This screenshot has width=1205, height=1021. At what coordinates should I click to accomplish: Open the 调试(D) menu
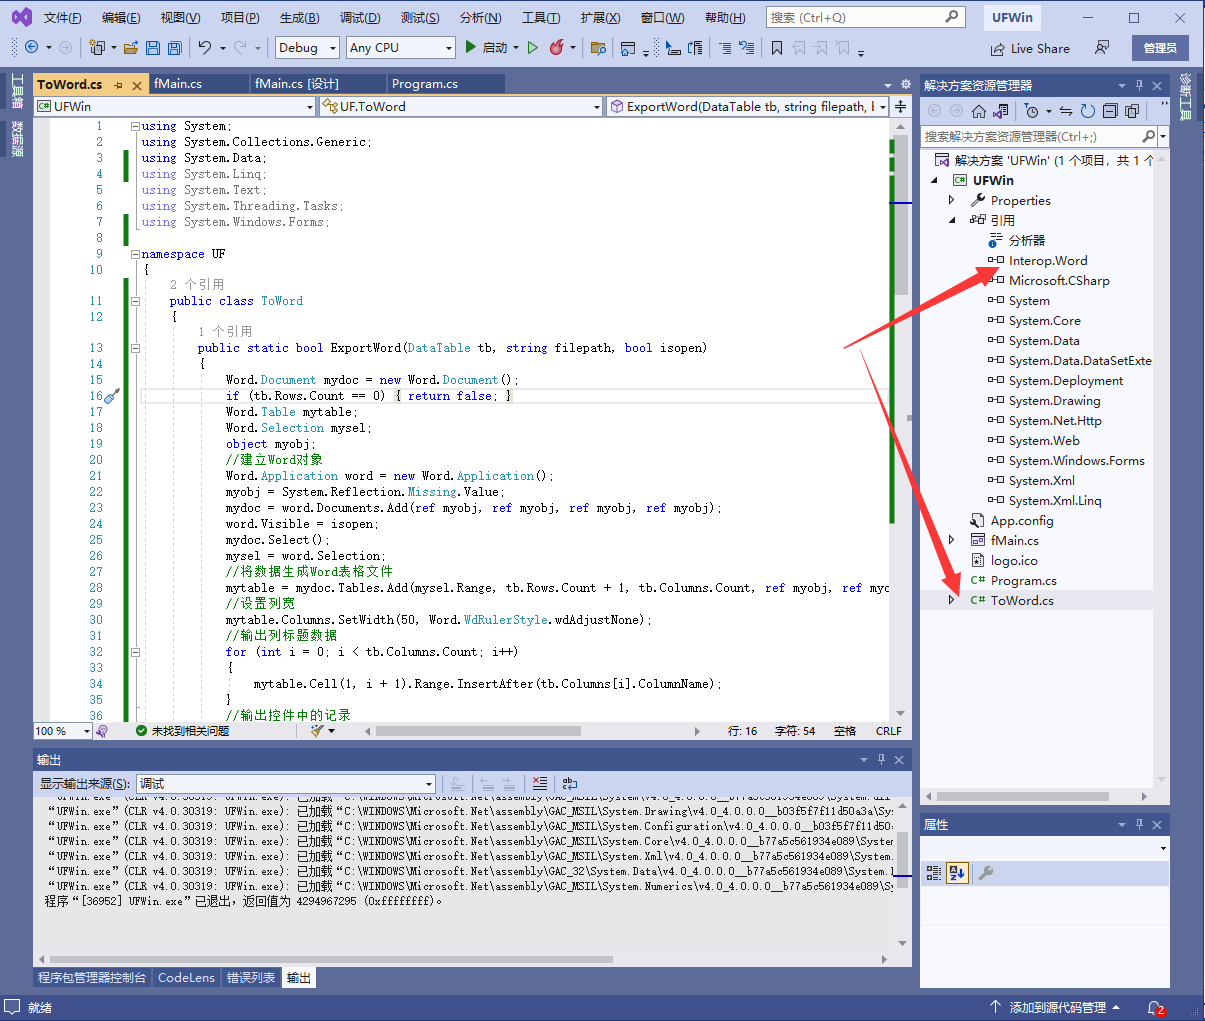(x=360, y=18)
